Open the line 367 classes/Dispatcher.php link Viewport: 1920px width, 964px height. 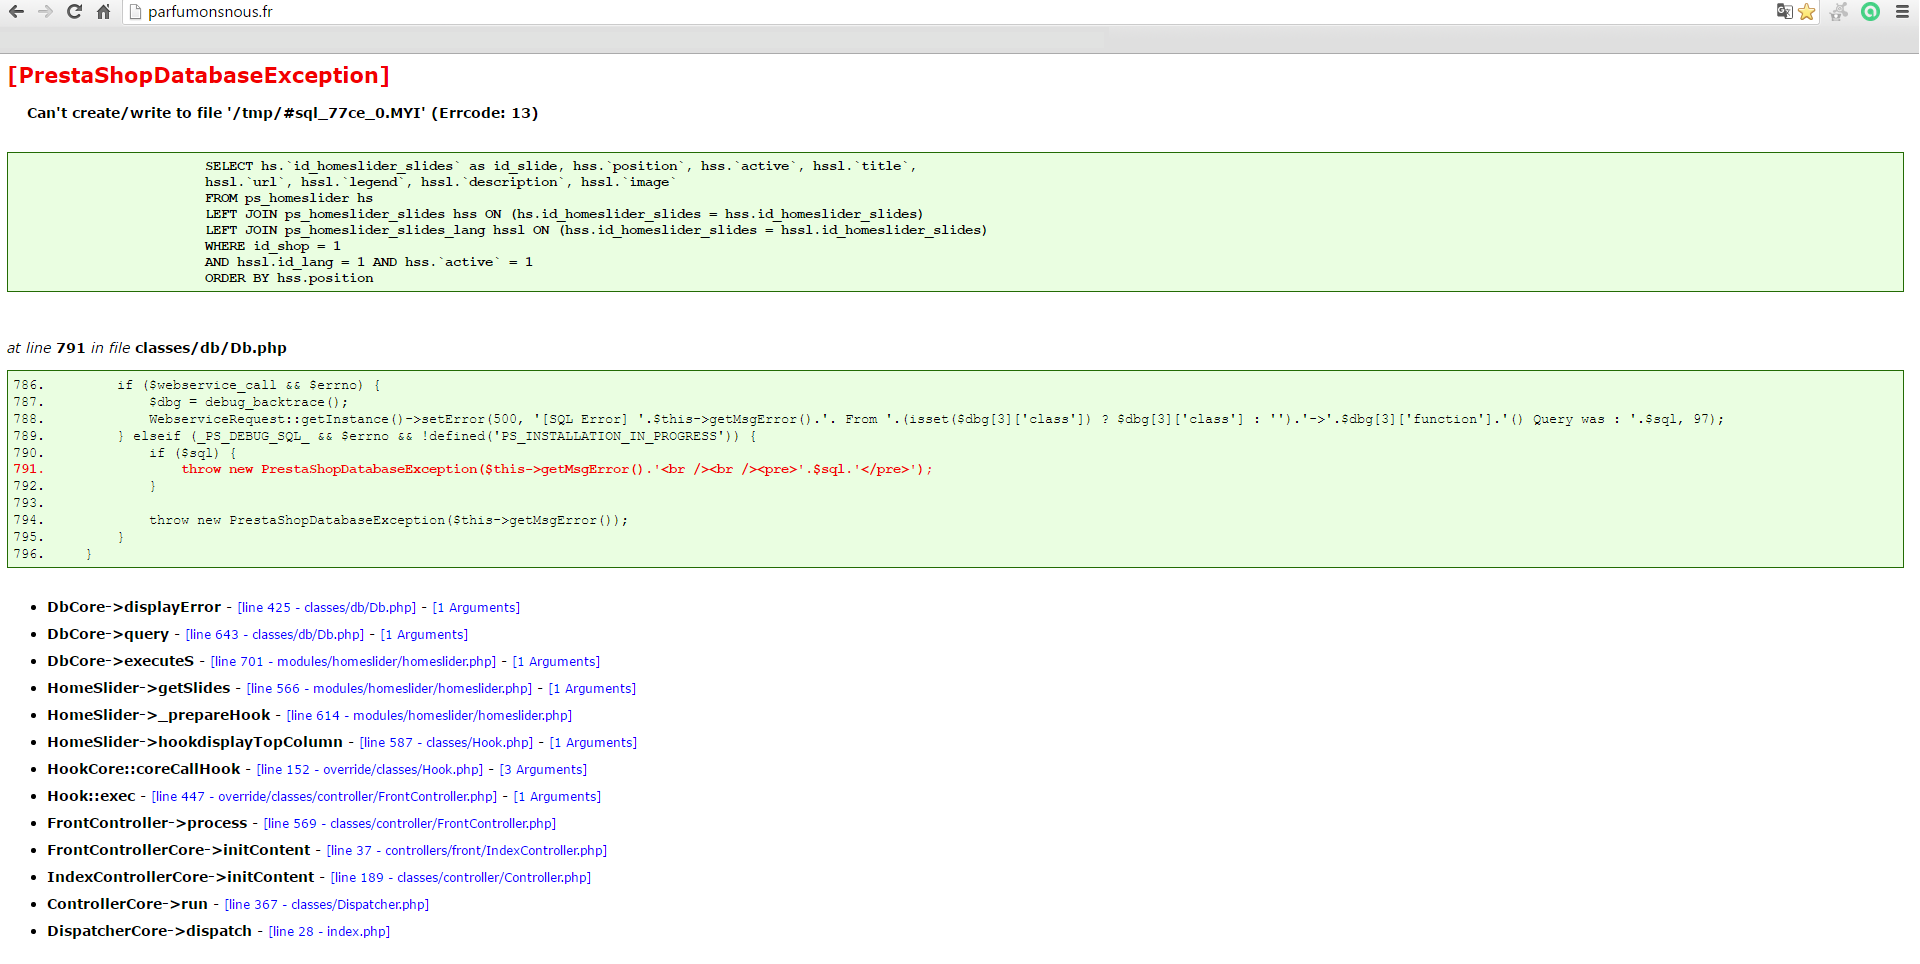(327, 905)
